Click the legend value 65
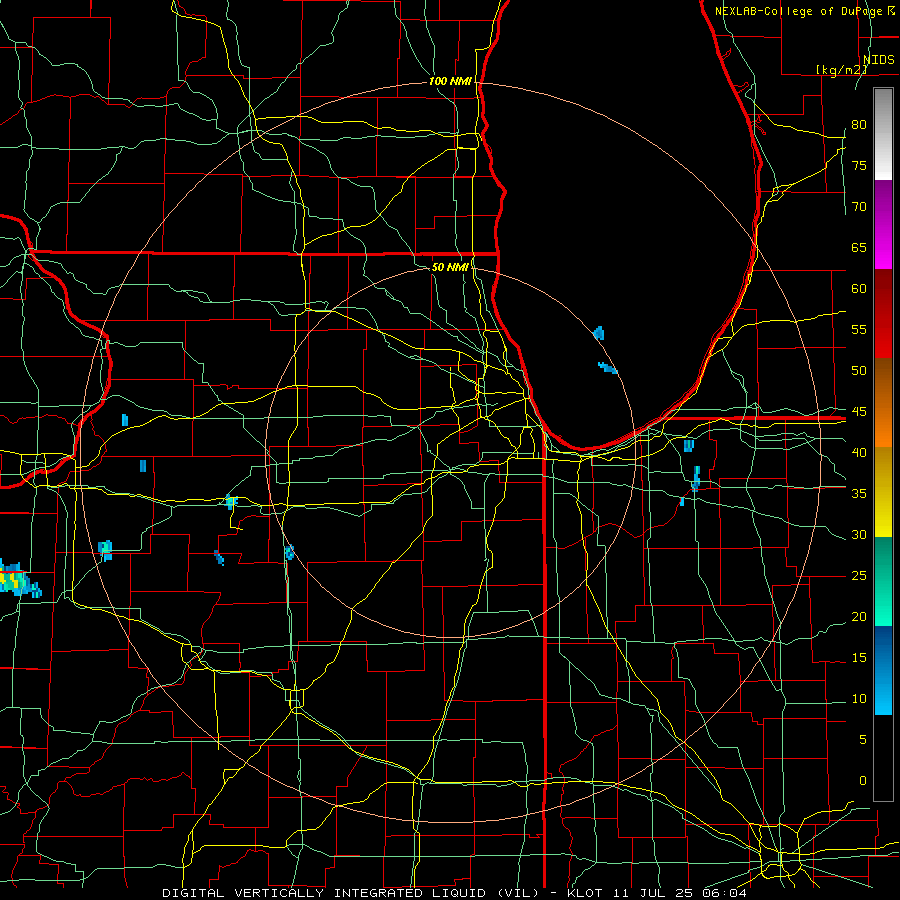The width and height of the screenshot is (900, 900). 859,247
